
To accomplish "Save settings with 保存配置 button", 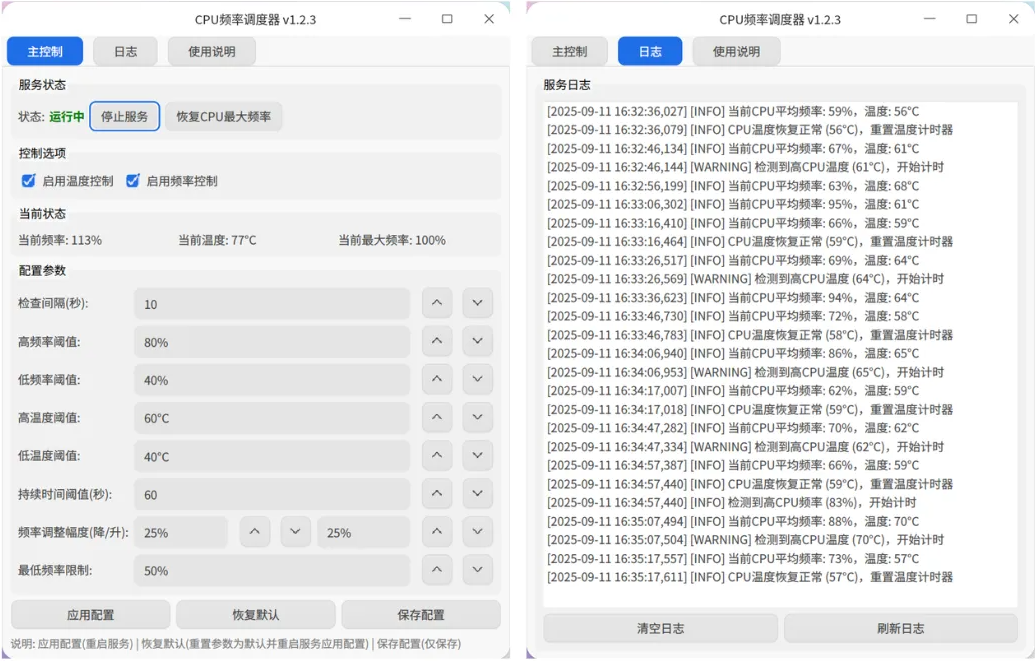I will tap(421, 615).
